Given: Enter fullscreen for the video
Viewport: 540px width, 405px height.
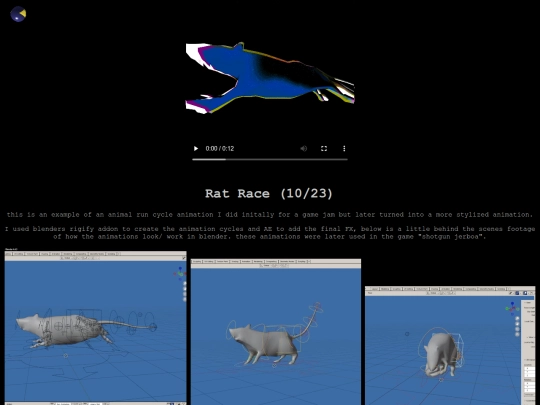Looking at the screenshot, I should pyautogui.click(x=324, y=148).
